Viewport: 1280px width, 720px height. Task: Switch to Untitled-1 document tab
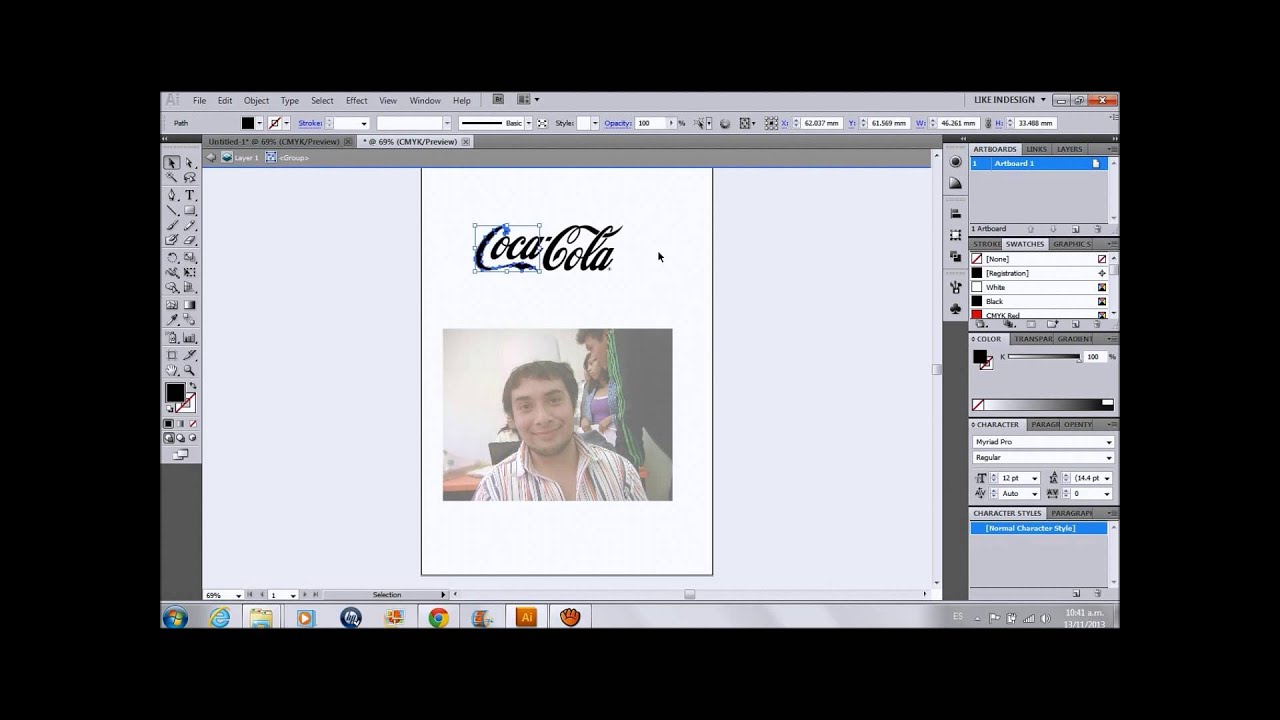[x=274, y=142]
